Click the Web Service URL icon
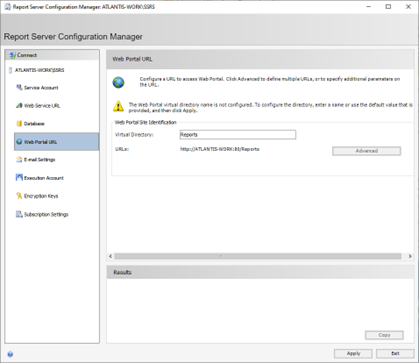This screenshot has width=419, height=363. click(x=19, y=105)
